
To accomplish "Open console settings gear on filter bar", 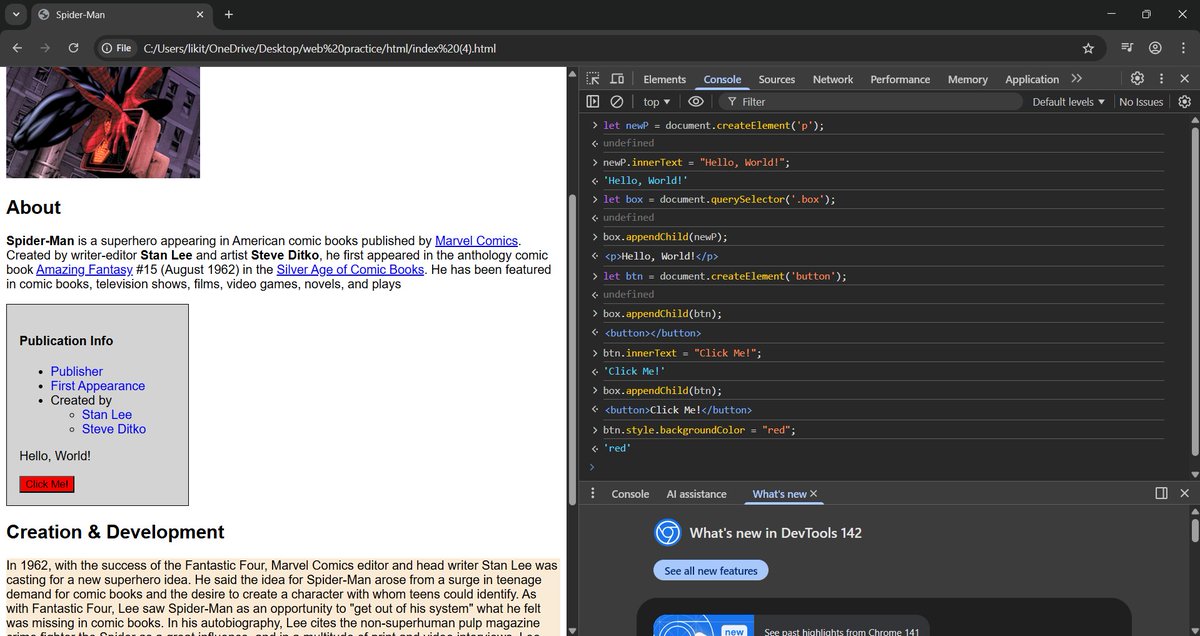I will click(1184, 101).
